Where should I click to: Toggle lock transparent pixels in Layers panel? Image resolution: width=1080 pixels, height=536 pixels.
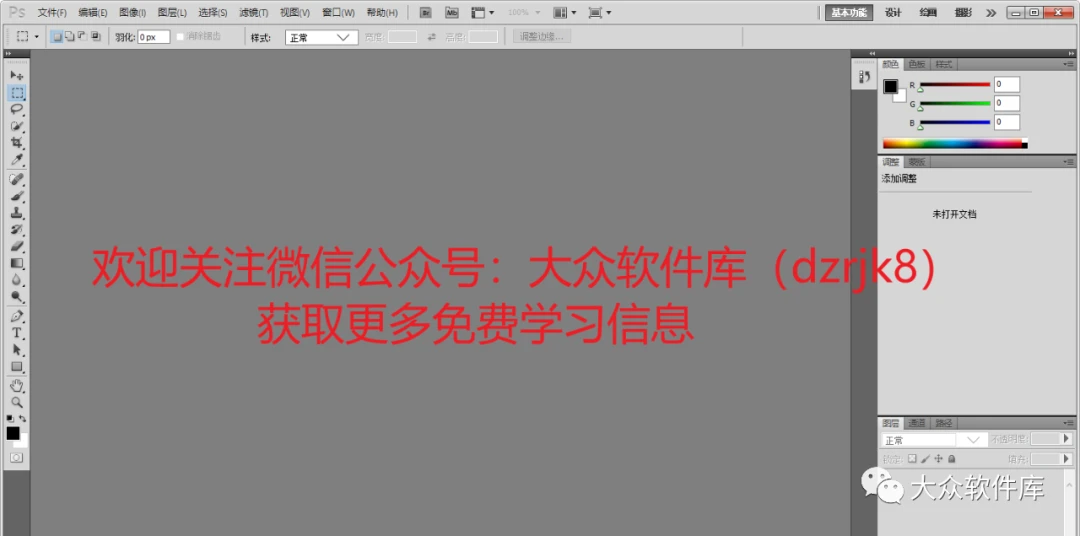tap(912, 459)
